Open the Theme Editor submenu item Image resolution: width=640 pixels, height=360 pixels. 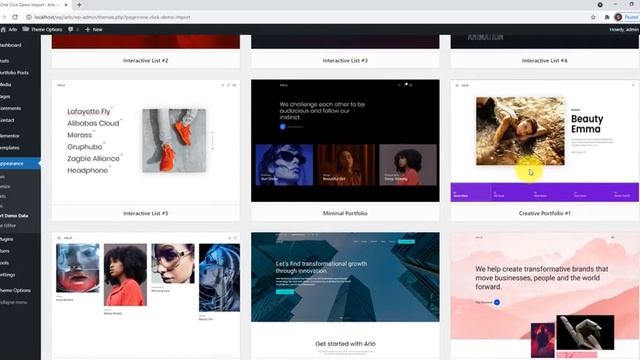(9, 225)
